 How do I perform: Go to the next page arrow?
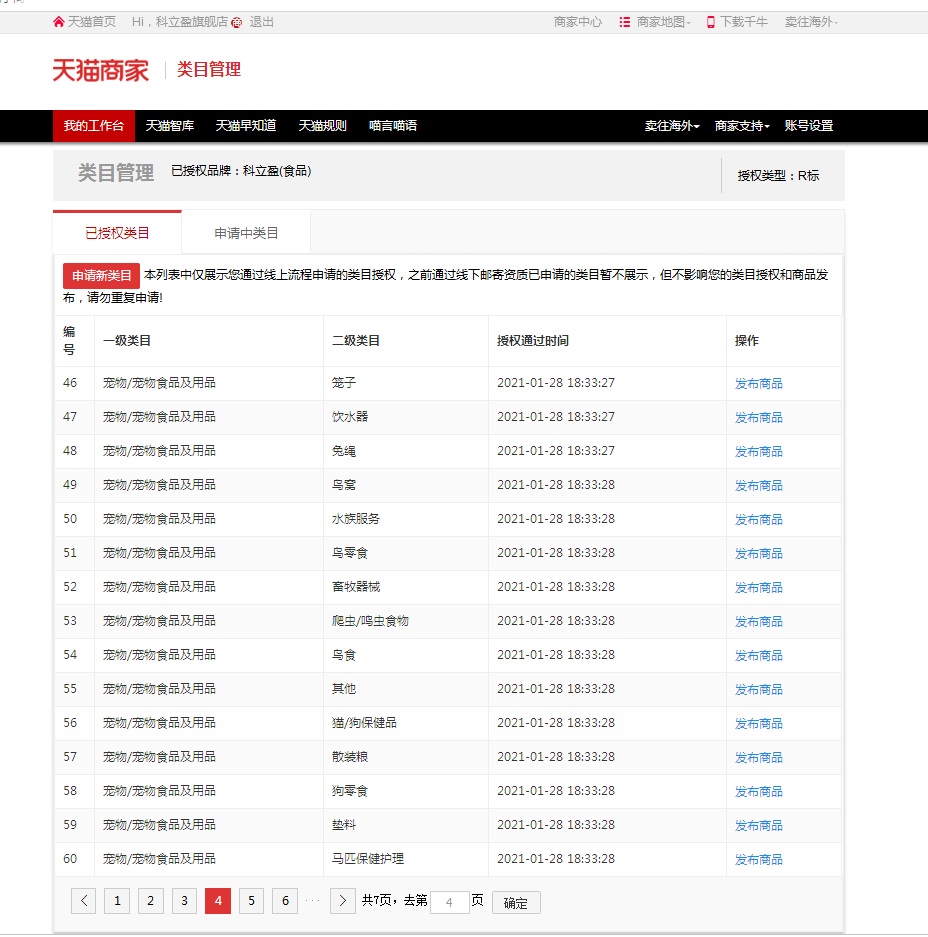[x=342, y=901]
